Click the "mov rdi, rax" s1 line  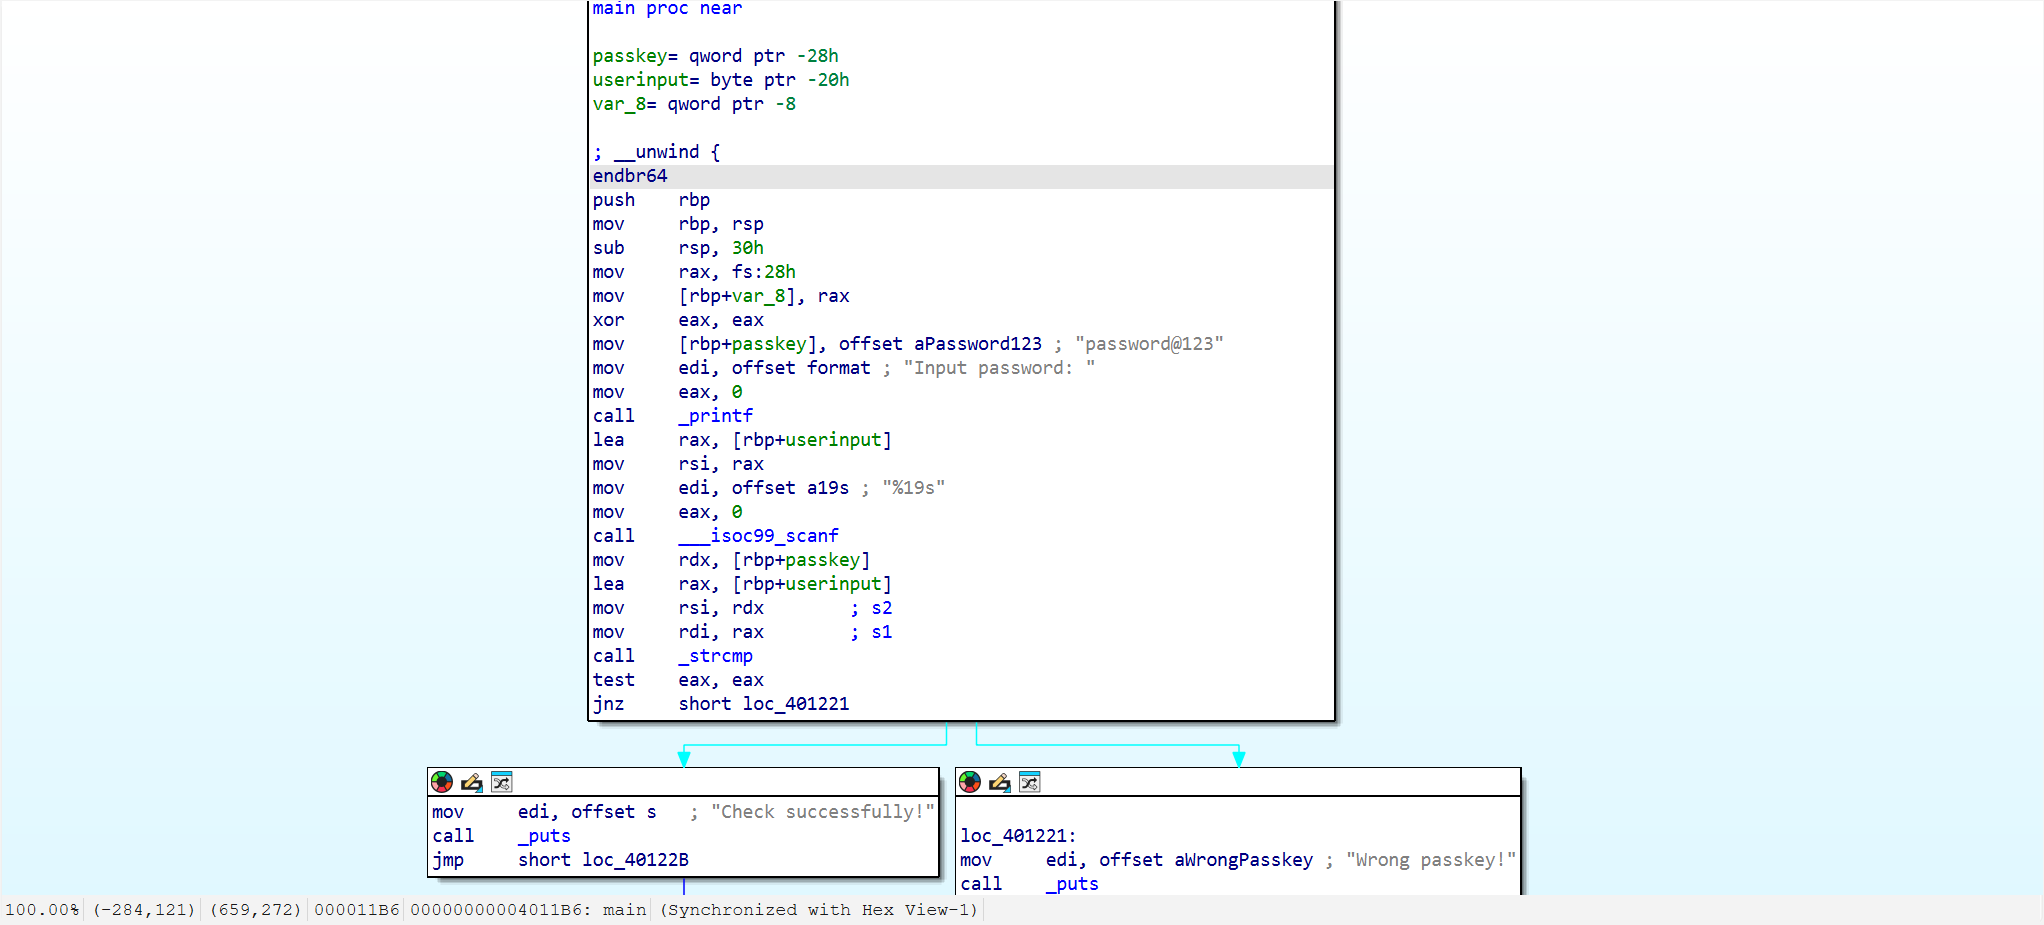coord(742,632)
